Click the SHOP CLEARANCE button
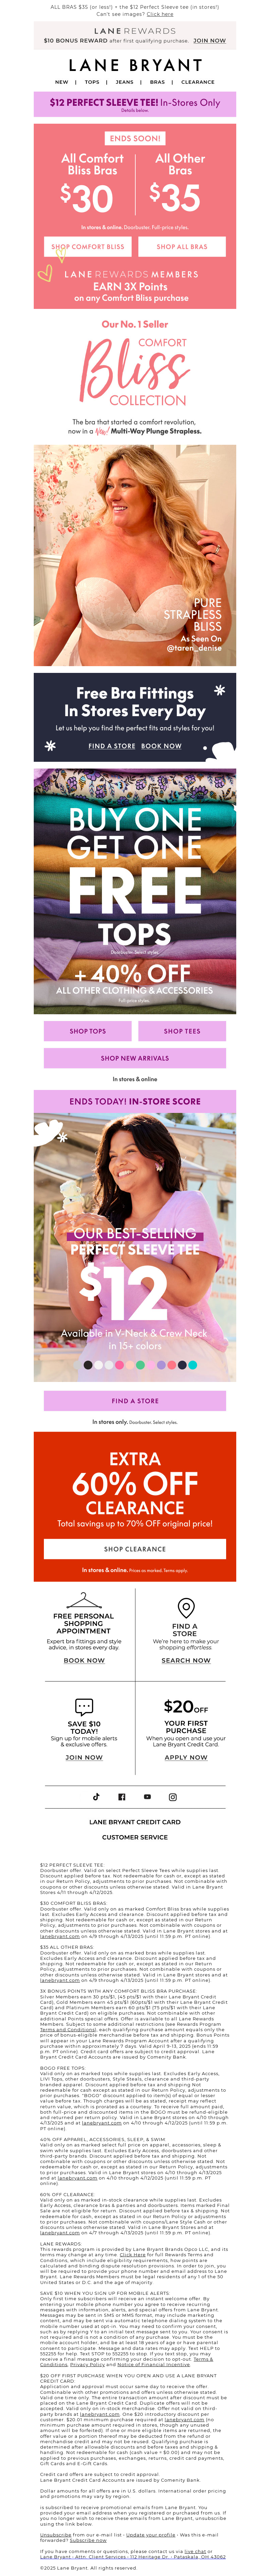This screenshot has height=2576, width=270. pyautogui.click(x=135, y=1549)
